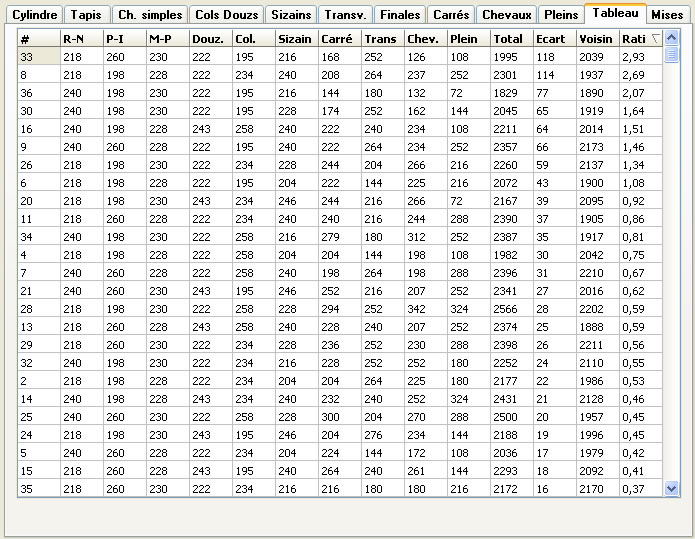Image resolution: width=695 pixels, height=539 pixels.
Task: Select row number 33 in the table
Action: (38, 57)
